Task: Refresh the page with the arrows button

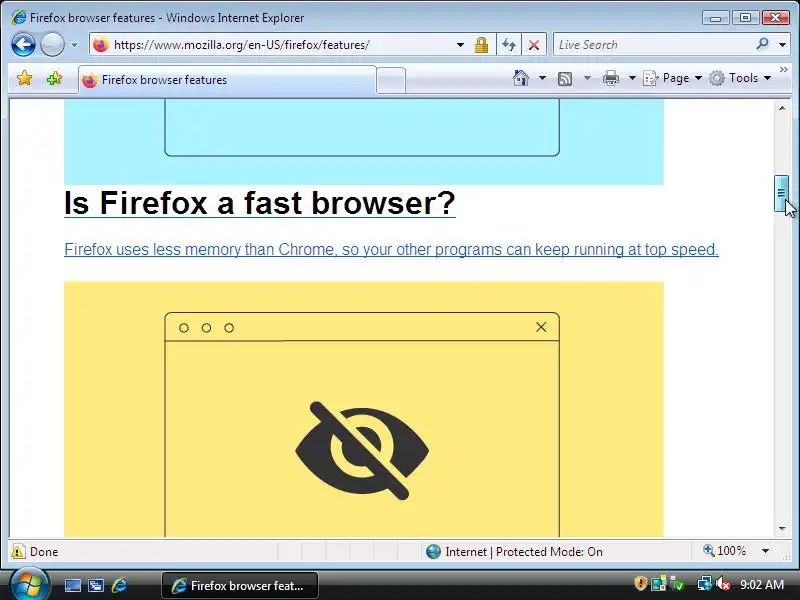Action: 509,45
